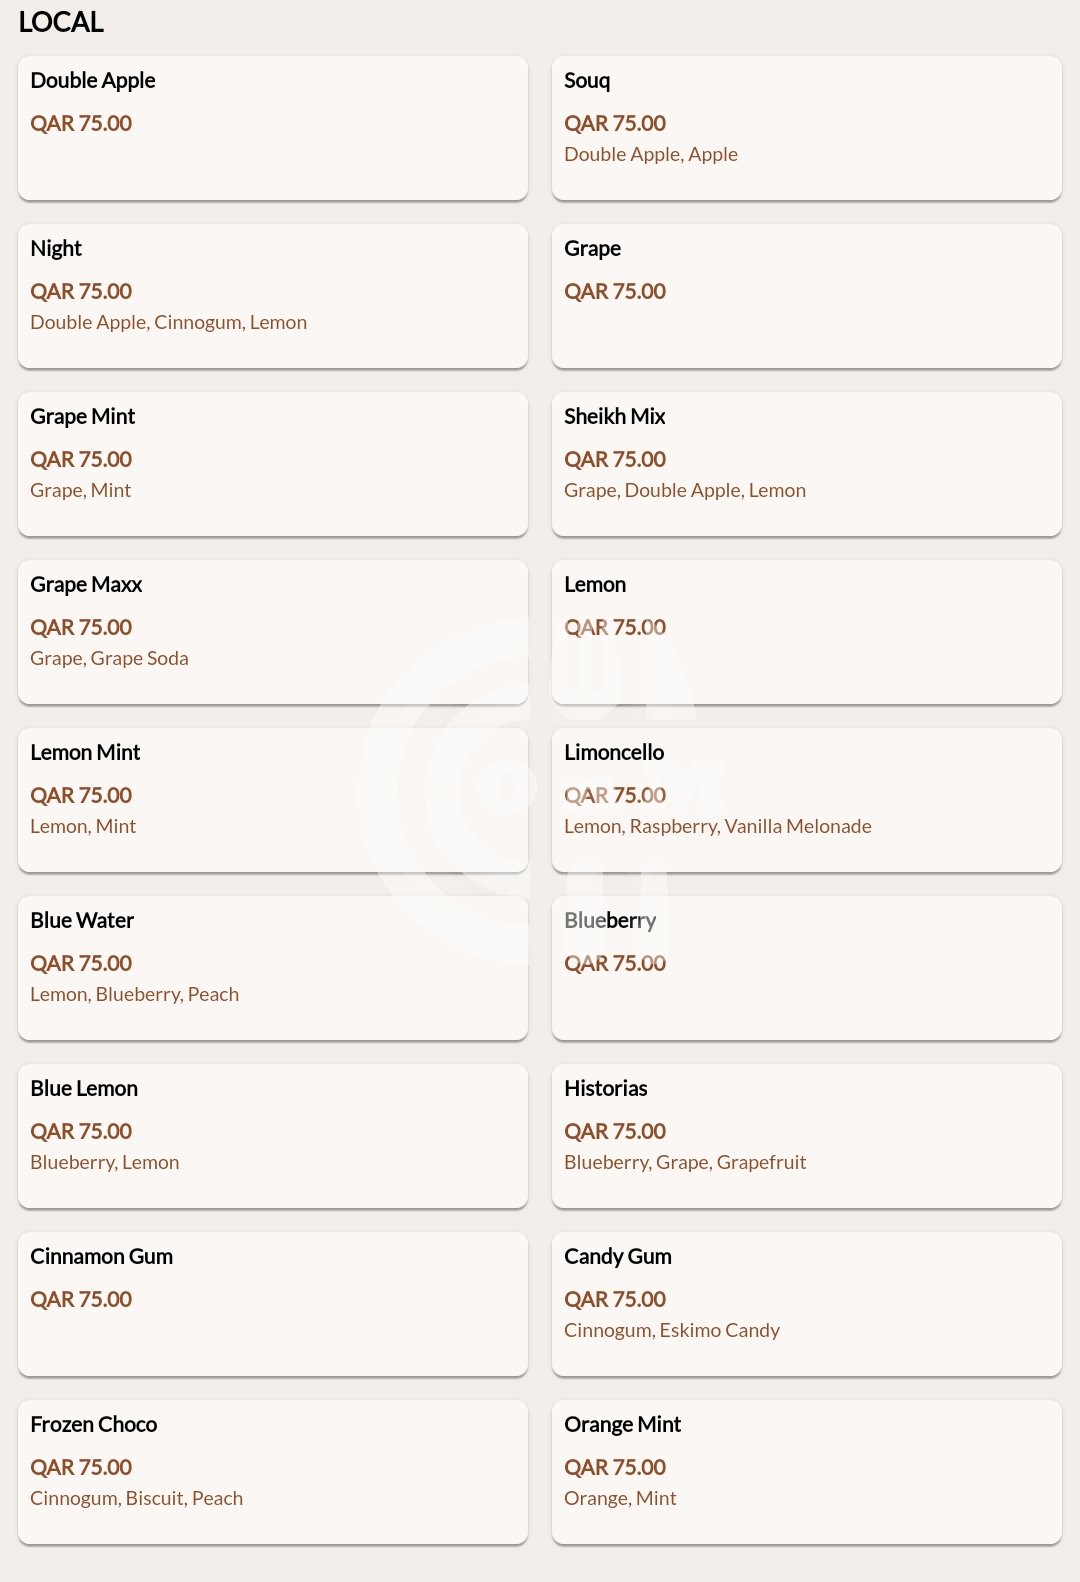Open the Souq flavor card
The image size is (1080, 1582).
806,127
